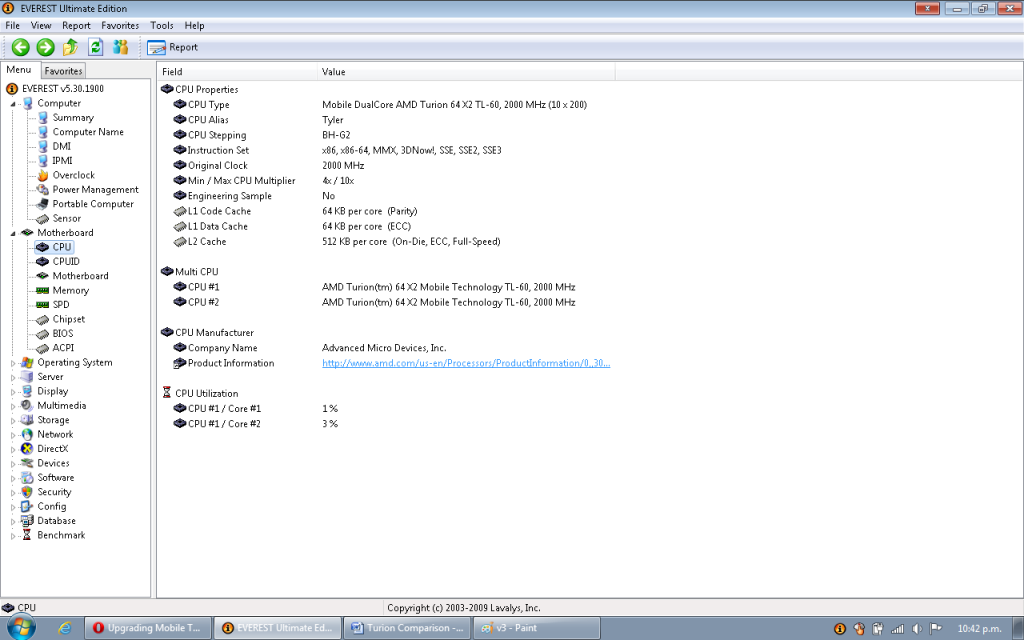This screenshot has height=640, width=1024.
Task: Click the Benchmark hourglass icon
Action: pyautogui.click(x=27, y=535)
